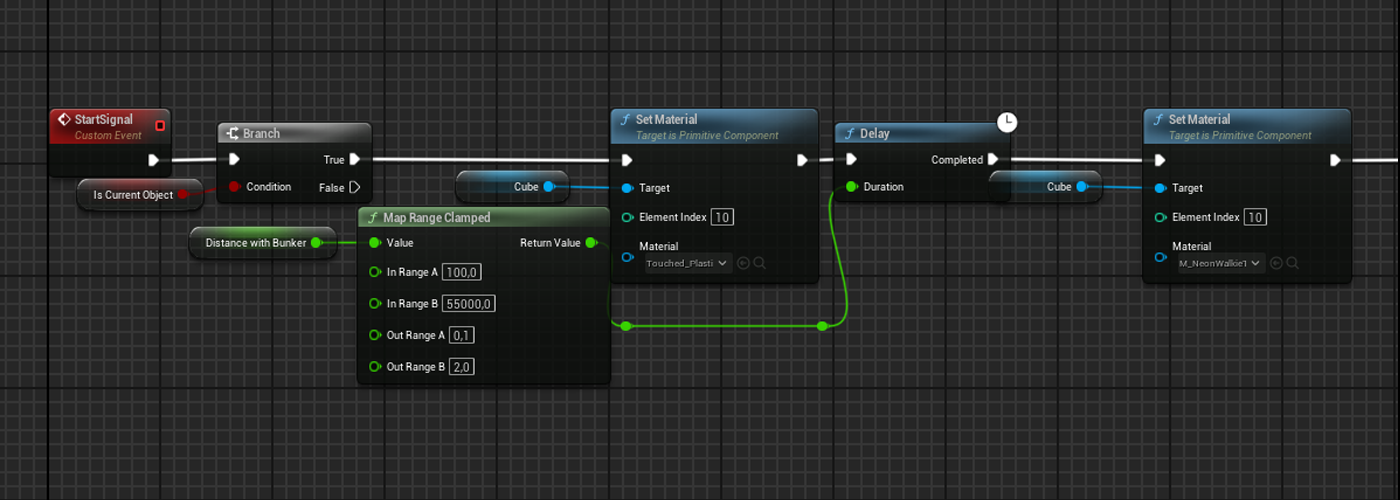Screen dimensions: 1400x500
Task: Open the Touched_Plasti material dropdown
Action: (689, 263)
